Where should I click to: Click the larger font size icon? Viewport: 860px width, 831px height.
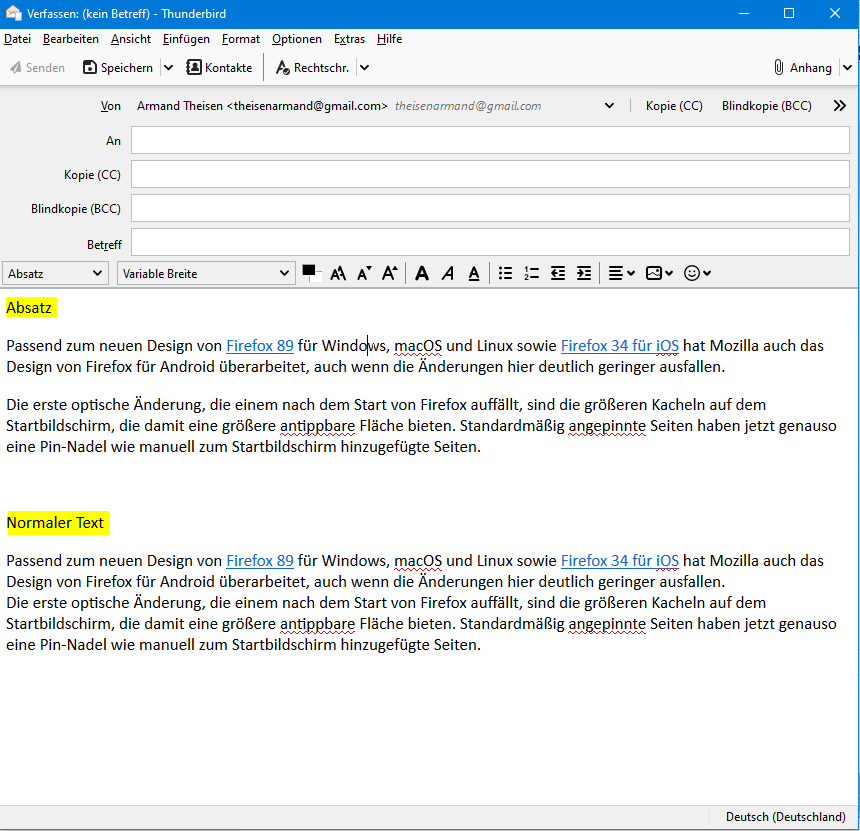tap(390, 273)
